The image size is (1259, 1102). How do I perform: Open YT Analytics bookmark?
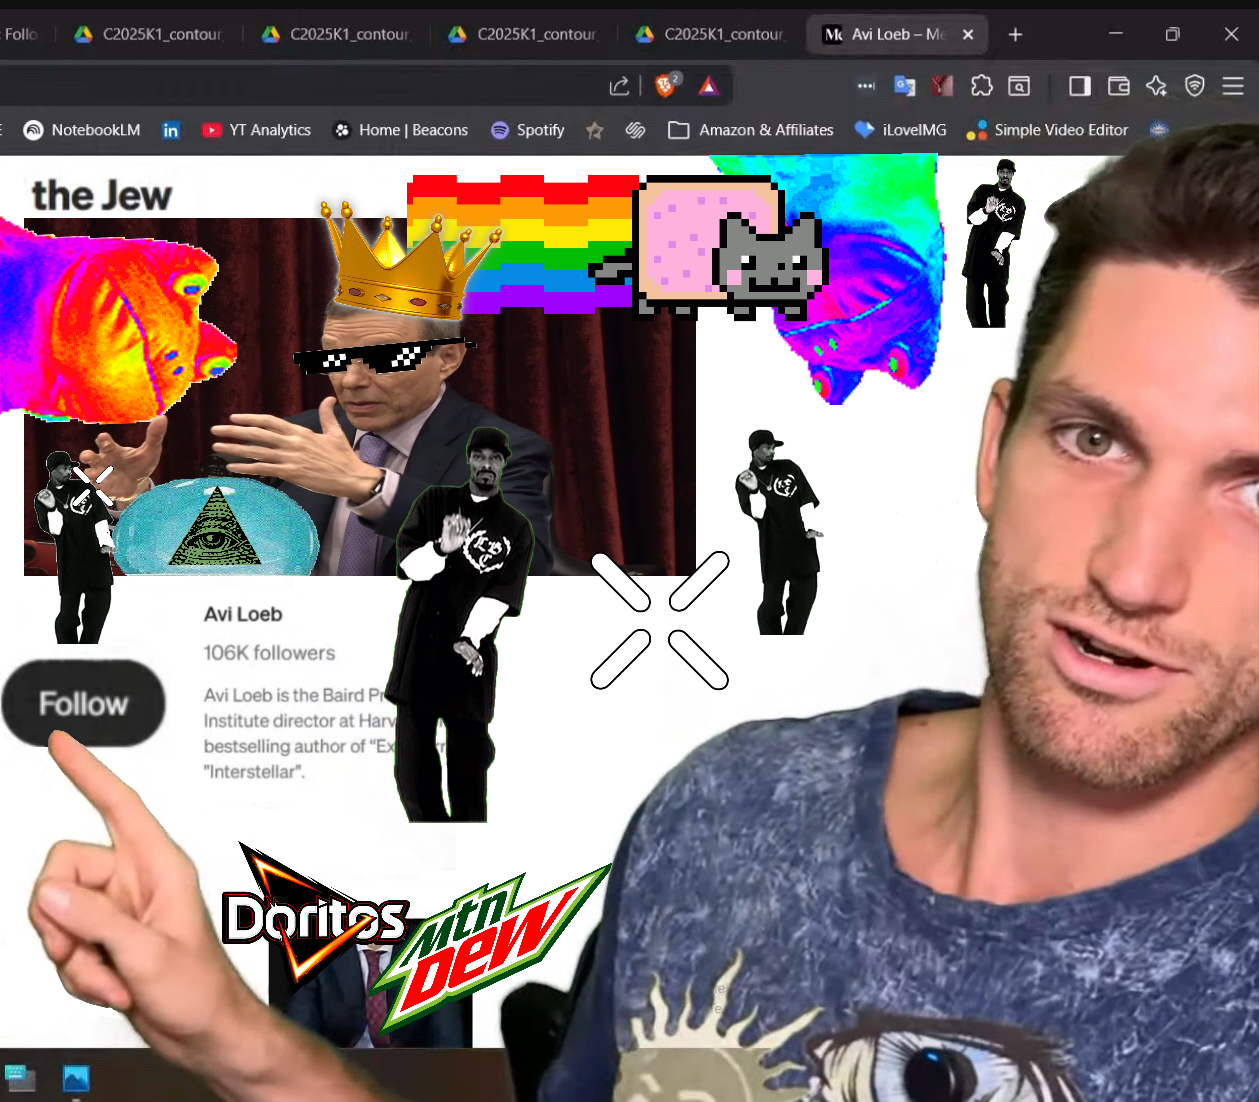coord(256,130)
